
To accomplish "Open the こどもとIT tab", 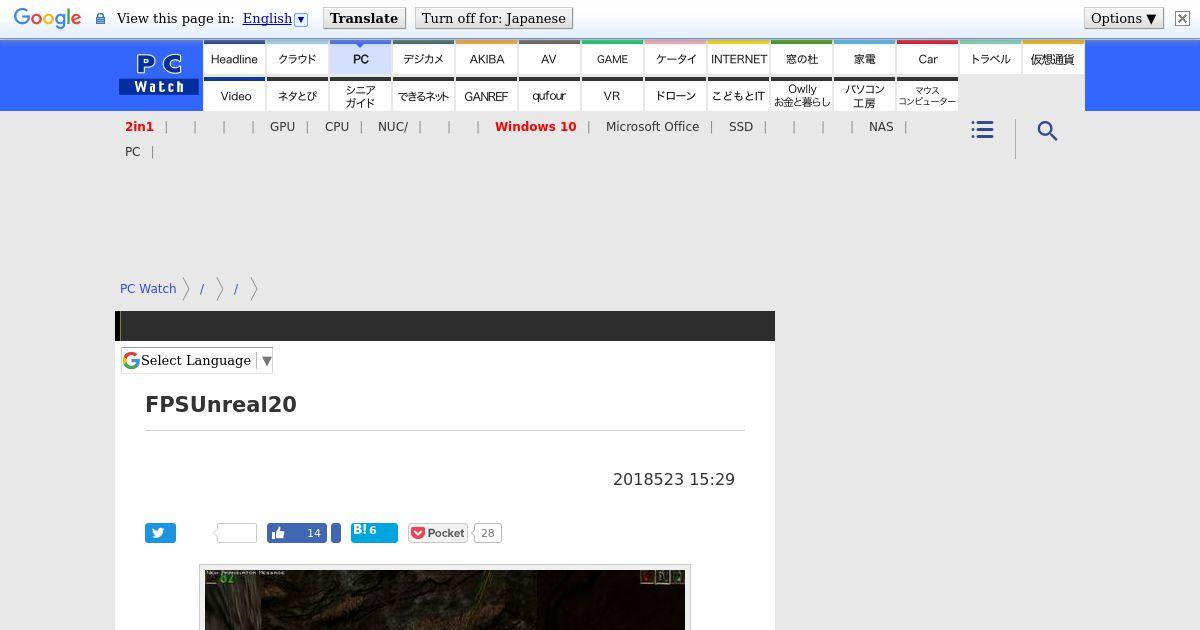I will [x=738, y=96].
